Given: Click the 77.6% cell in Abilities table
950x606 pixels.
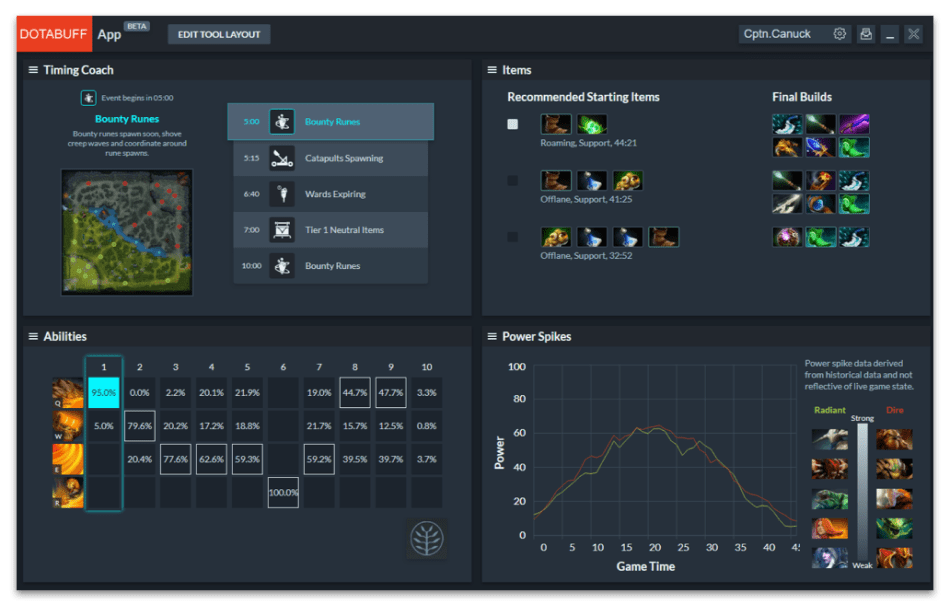Looking at the screenshot, I should click(x=176, y=459).
